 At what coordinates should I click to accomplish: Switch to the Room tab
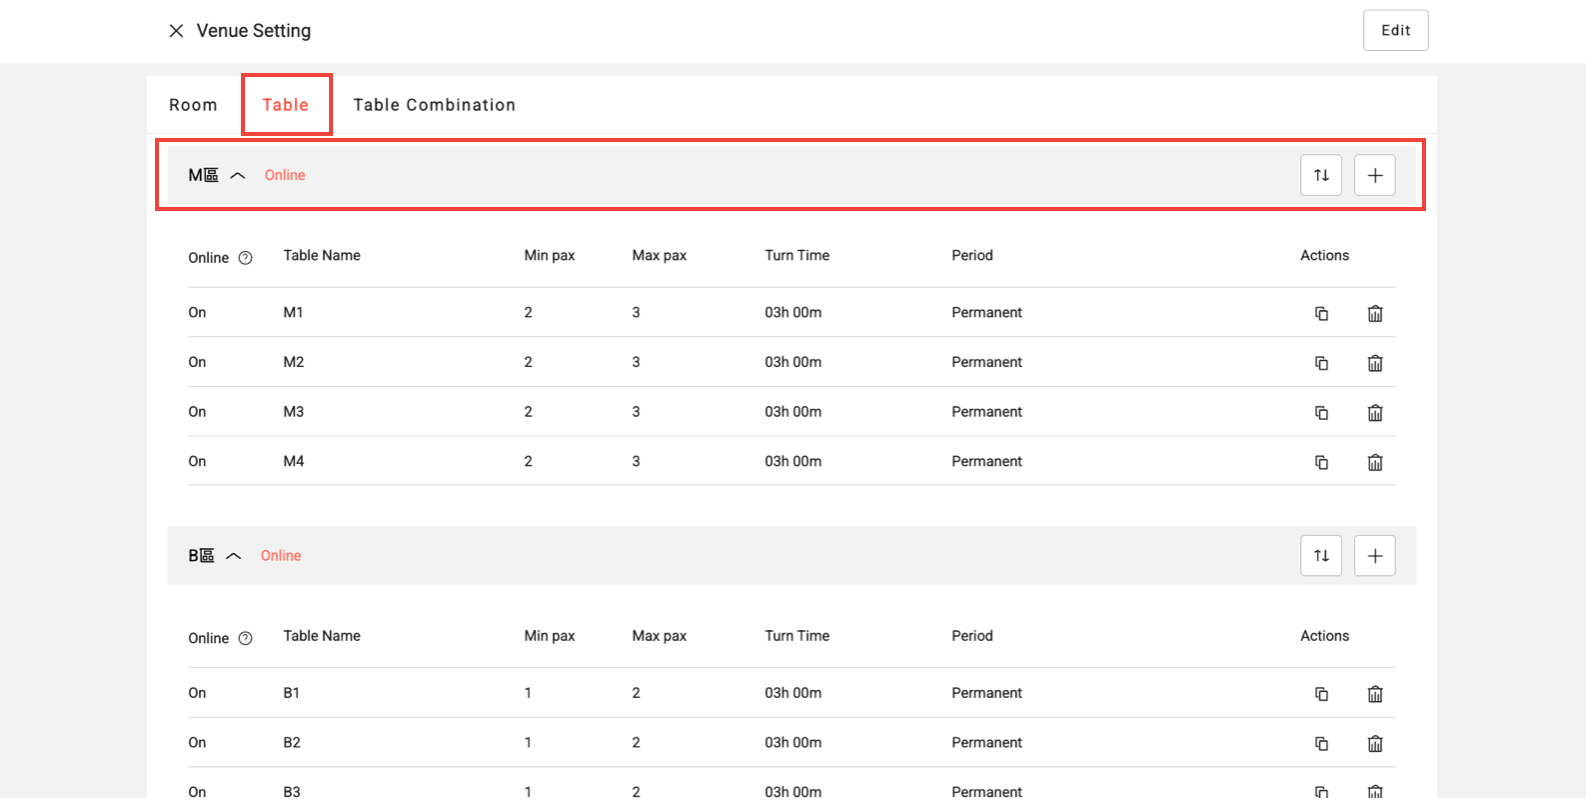coord(193,105)
